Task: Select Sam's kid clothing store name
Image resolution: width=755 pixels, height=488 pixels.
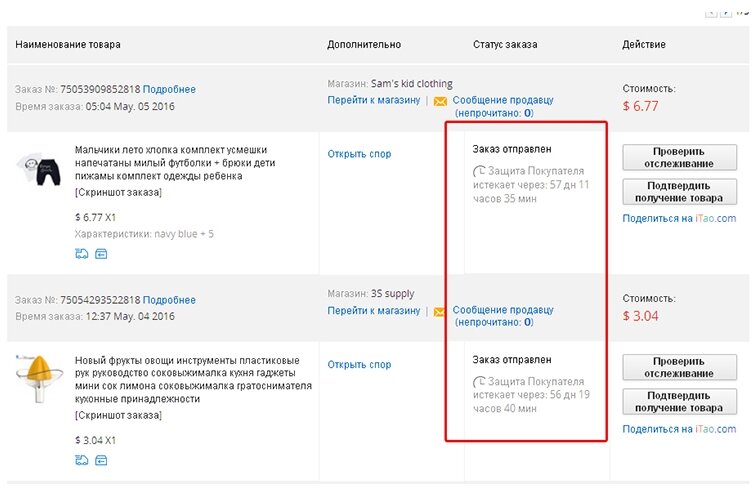Action: pos(412,84)
